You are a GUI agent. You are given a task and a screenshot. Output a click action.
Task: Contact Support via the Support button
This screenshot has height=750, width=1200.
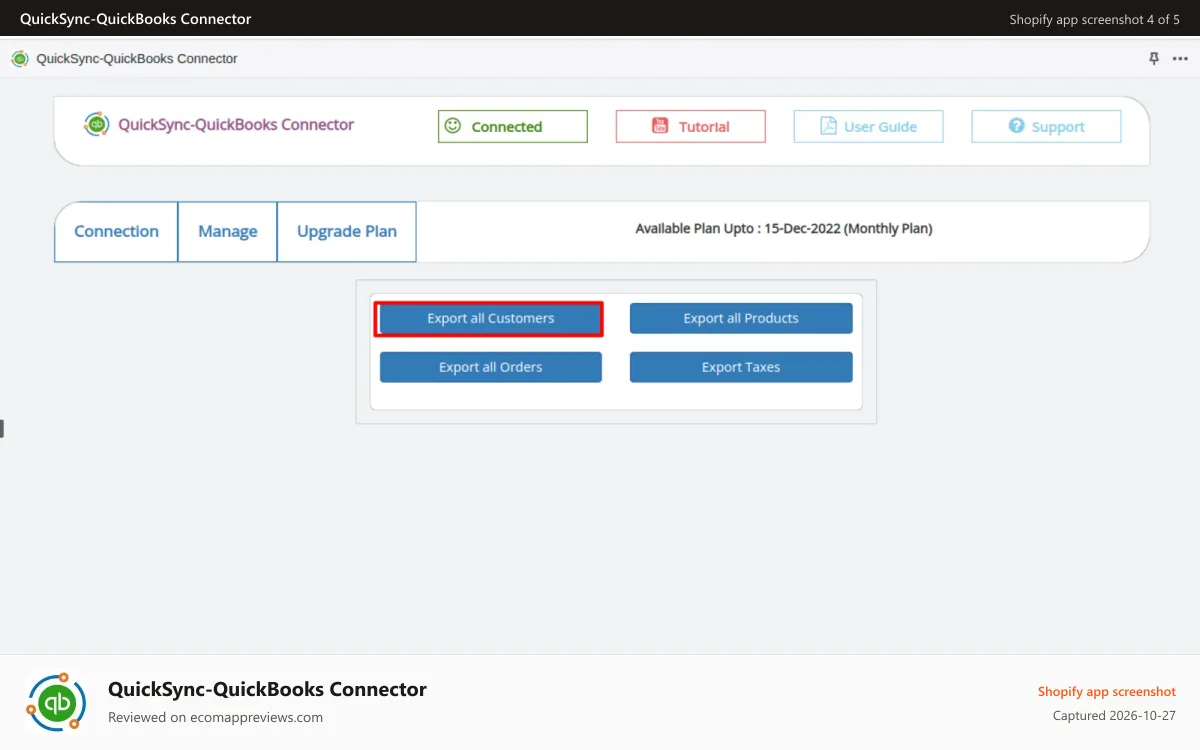click(1047, 126)
